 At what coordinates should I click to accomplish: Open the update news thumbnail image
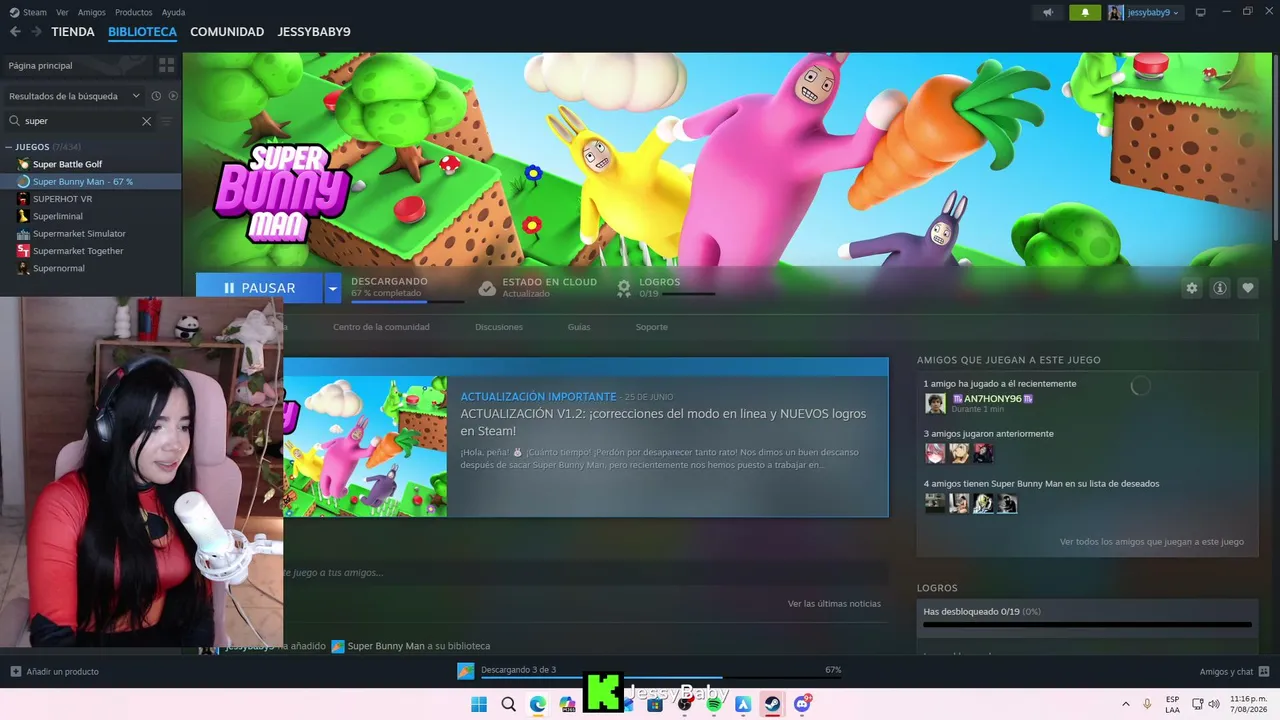click(365, 446)
